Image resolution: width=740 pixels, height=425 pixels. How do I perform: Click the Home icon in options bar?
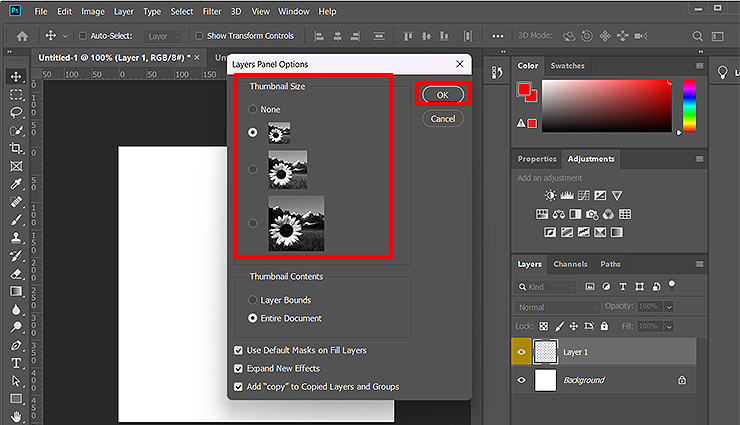(x=22, y=36)
